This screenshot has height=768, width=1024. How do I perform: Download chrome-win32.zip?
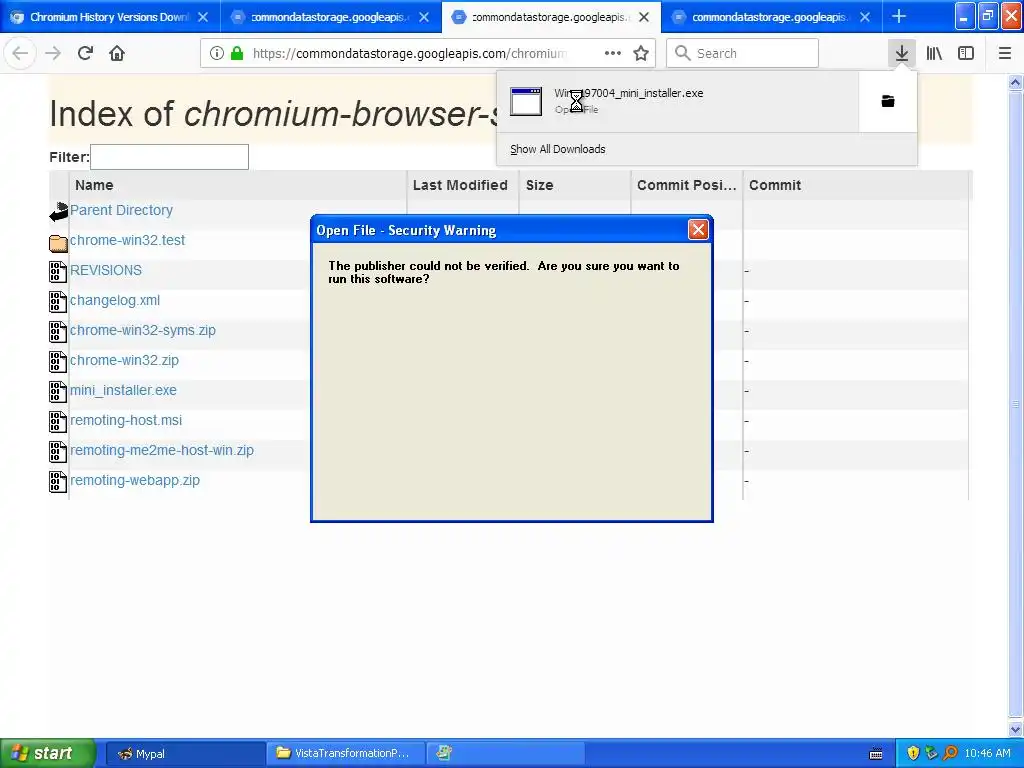tap(124, 360)
